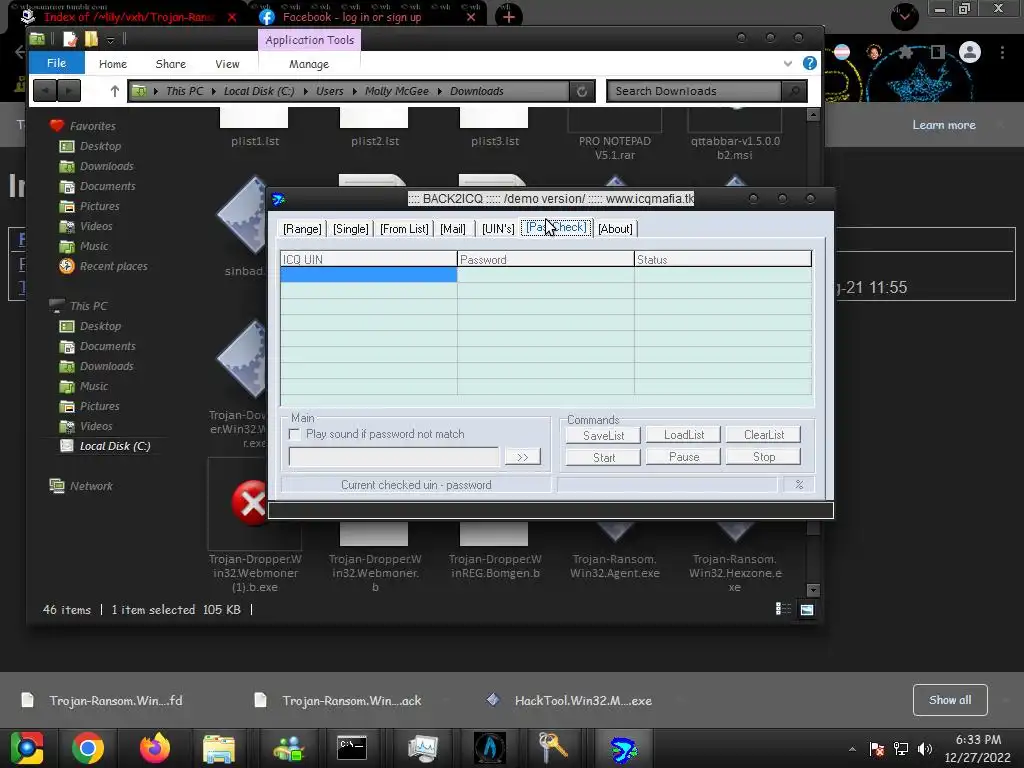The image size is (1024, 768).
Task: Close the Facebook log in tab
Action: (x=471, y=17)
